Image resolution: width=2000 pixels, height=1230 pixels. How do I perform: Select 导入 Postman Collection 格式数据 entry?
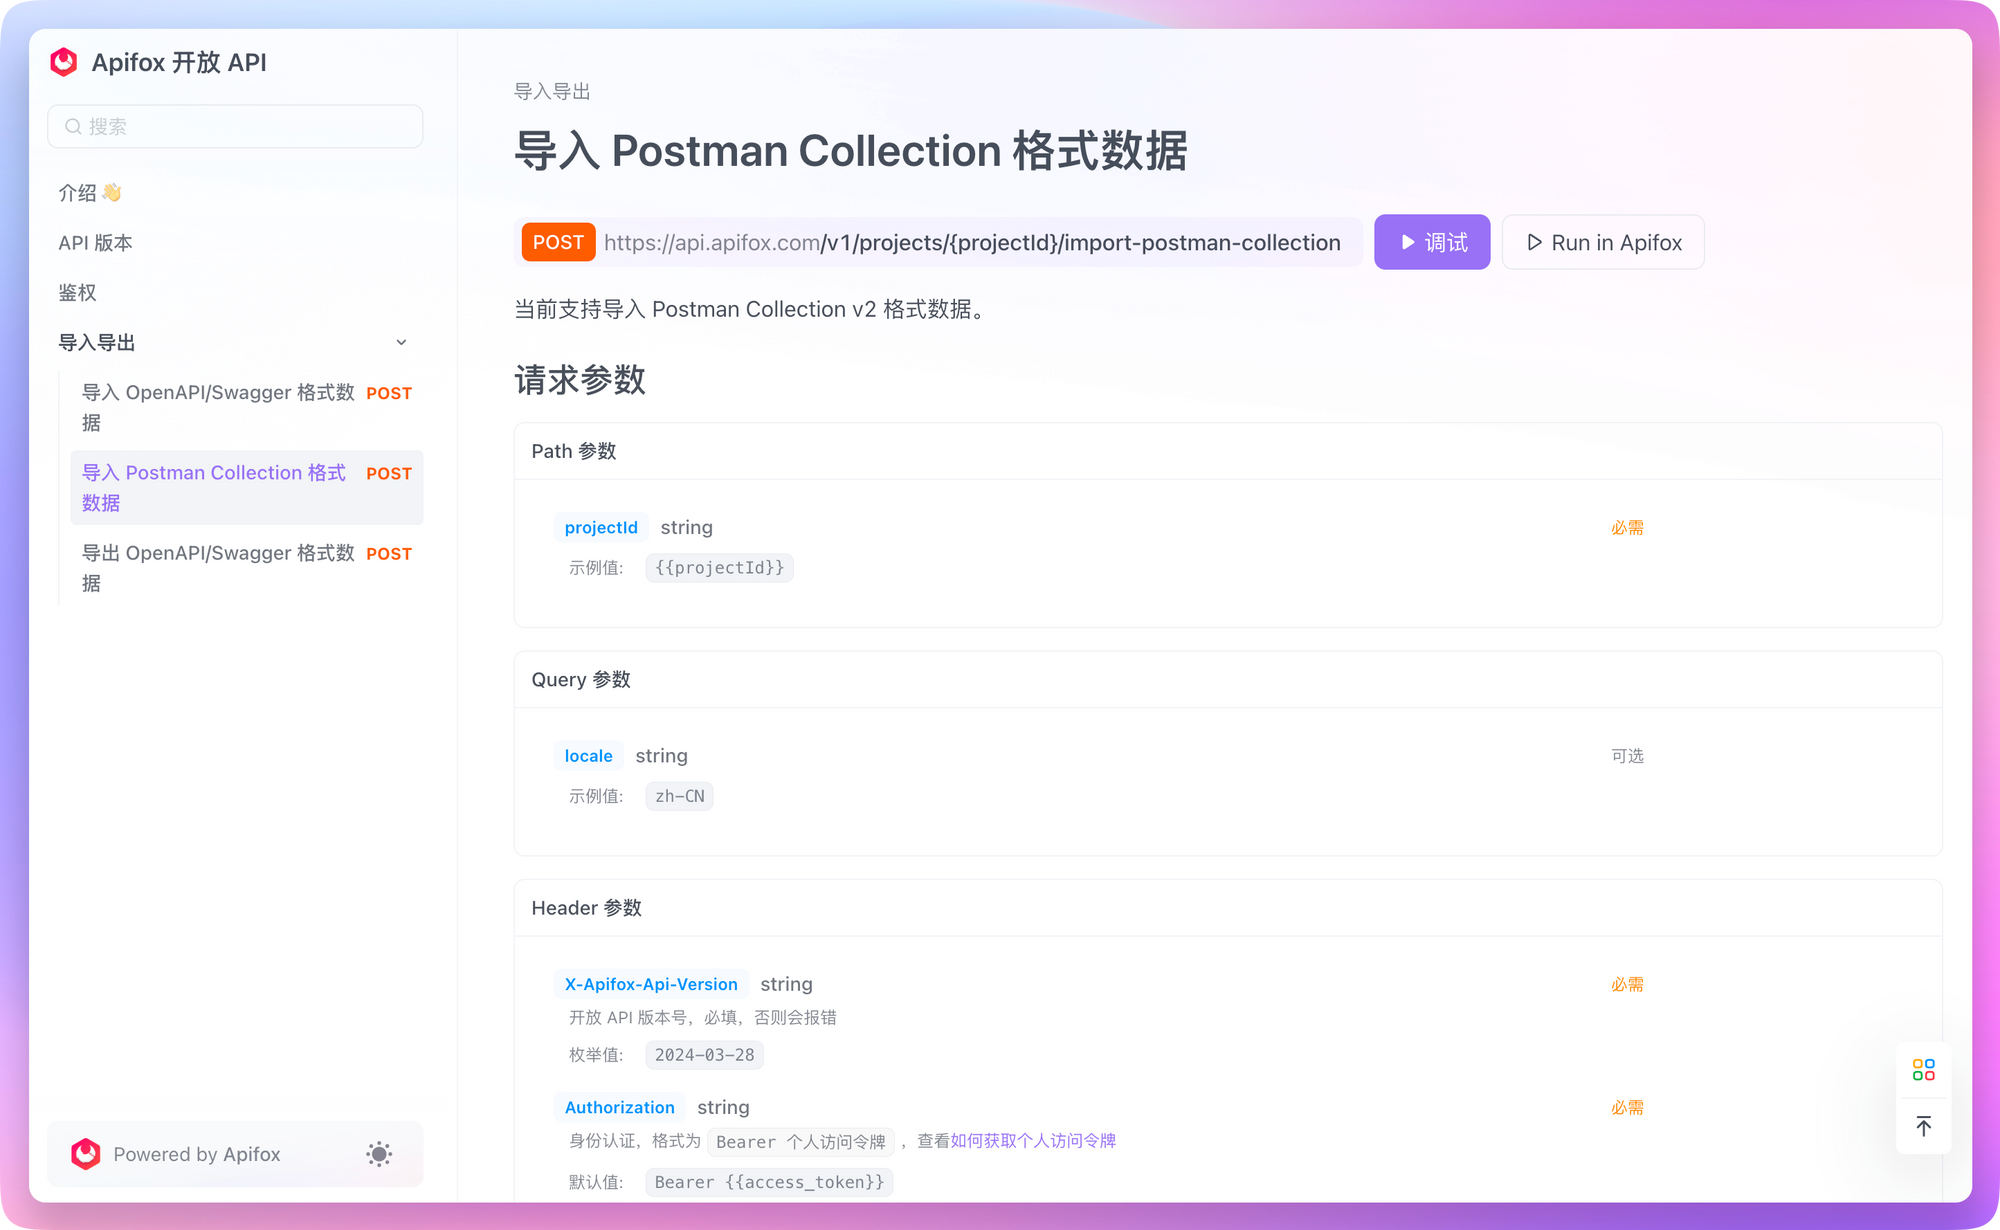247,488
